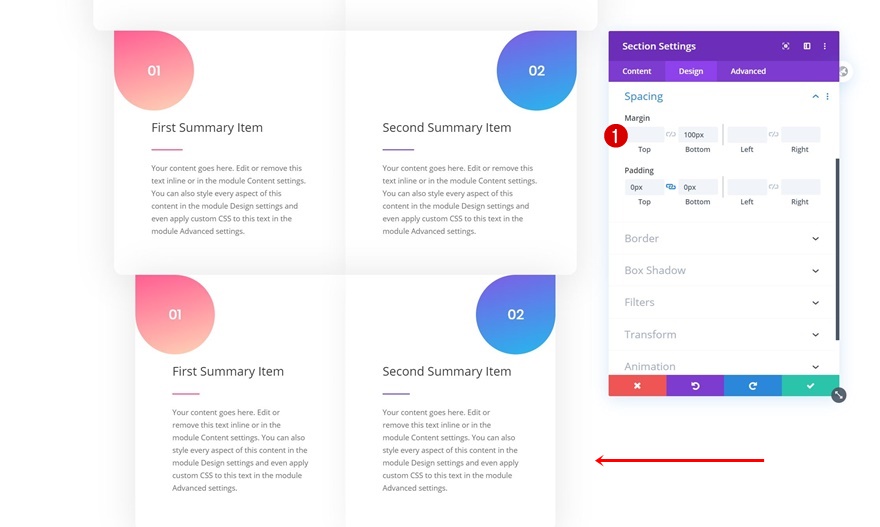Click the blue redo button
The image size is (880, 527).
[x=753, y=385]
